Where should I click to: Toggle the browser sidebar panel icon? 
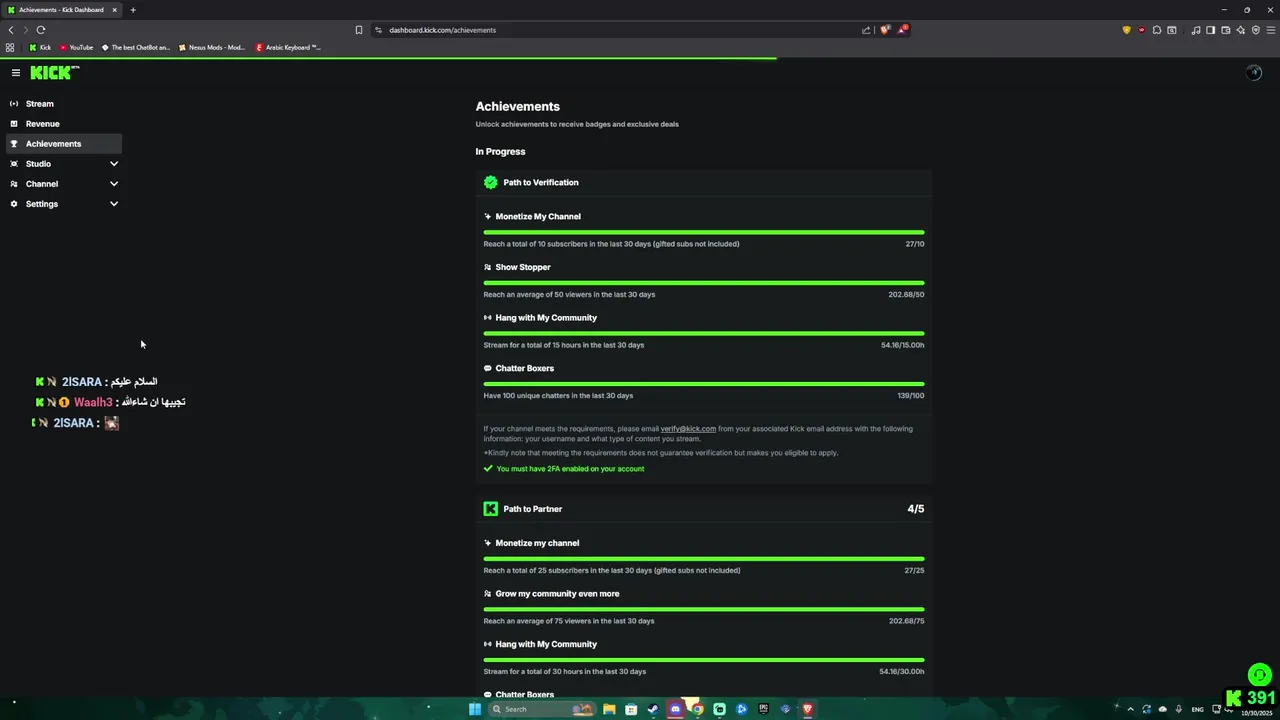pos(1210,30)
